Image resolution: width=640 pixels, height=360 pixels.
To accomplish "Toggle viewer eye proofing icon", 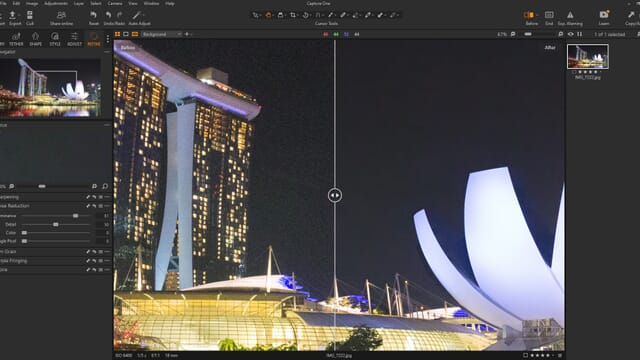I will pyautogui.click(x=571, y=34).
